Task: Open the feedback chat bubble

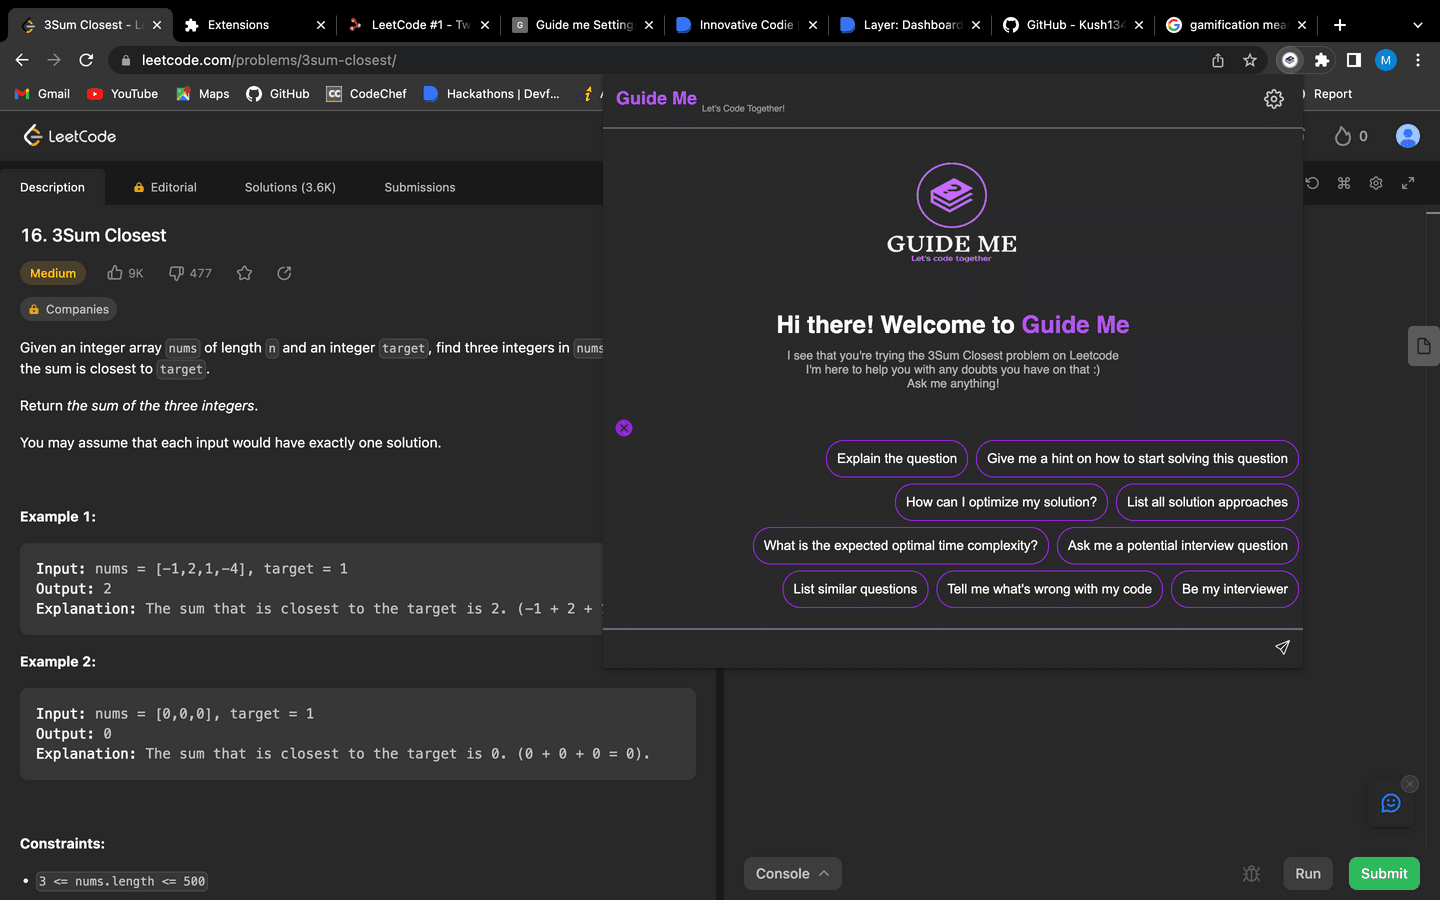Action: 1390,803
